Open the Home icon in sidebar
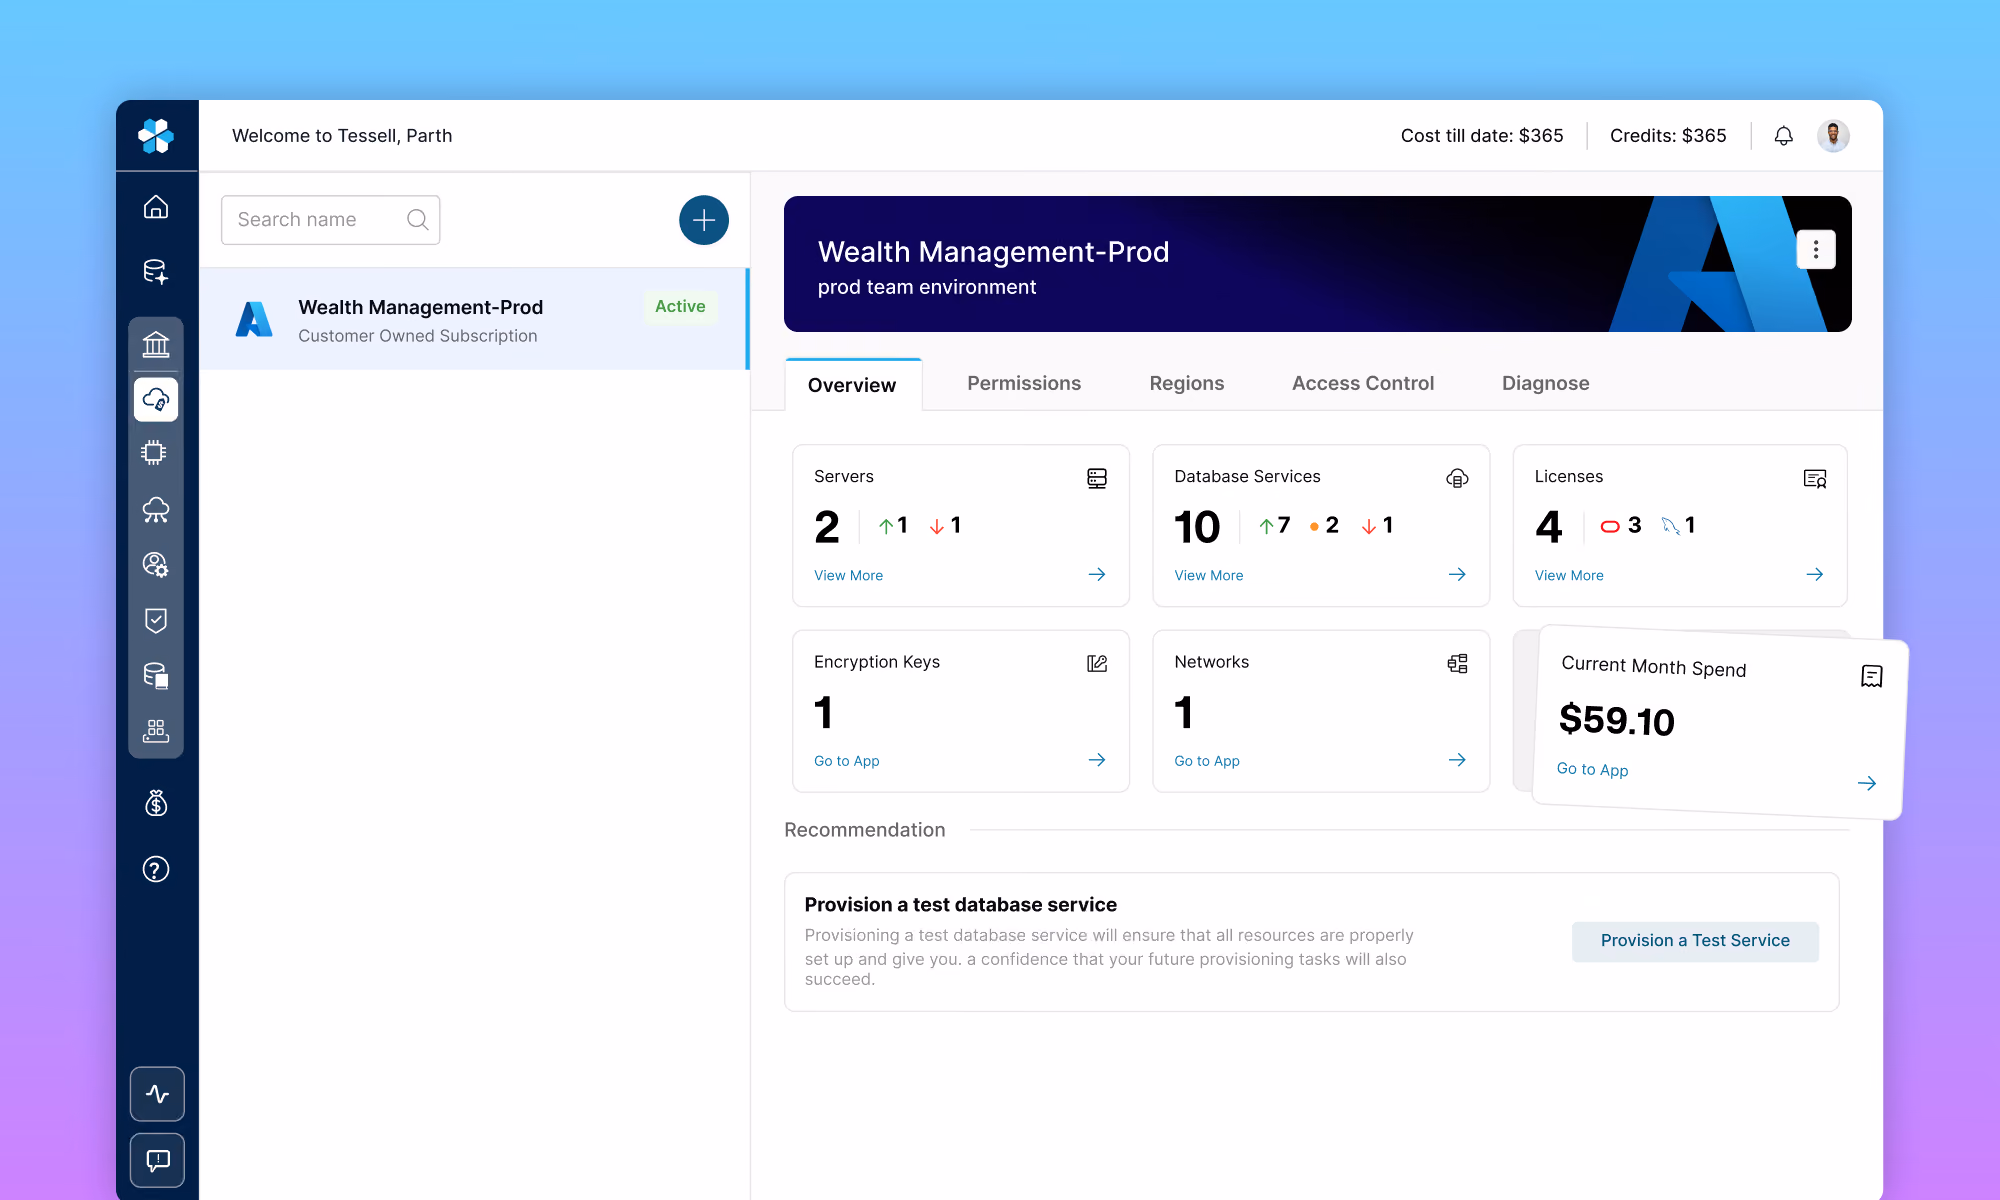Image resolution: width=2000 pixels, height=1200 pixels. (x=156, y=207)
